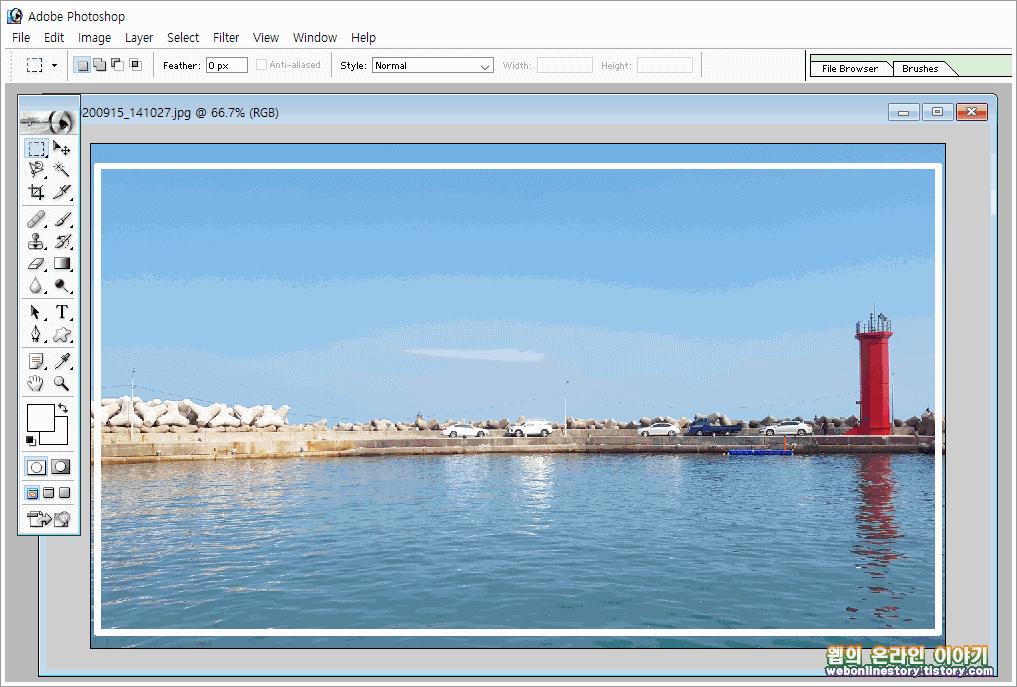The height and width of the screenshot is (687, 1017).
Task: Open the Filter menu
Action: point(226,38)
